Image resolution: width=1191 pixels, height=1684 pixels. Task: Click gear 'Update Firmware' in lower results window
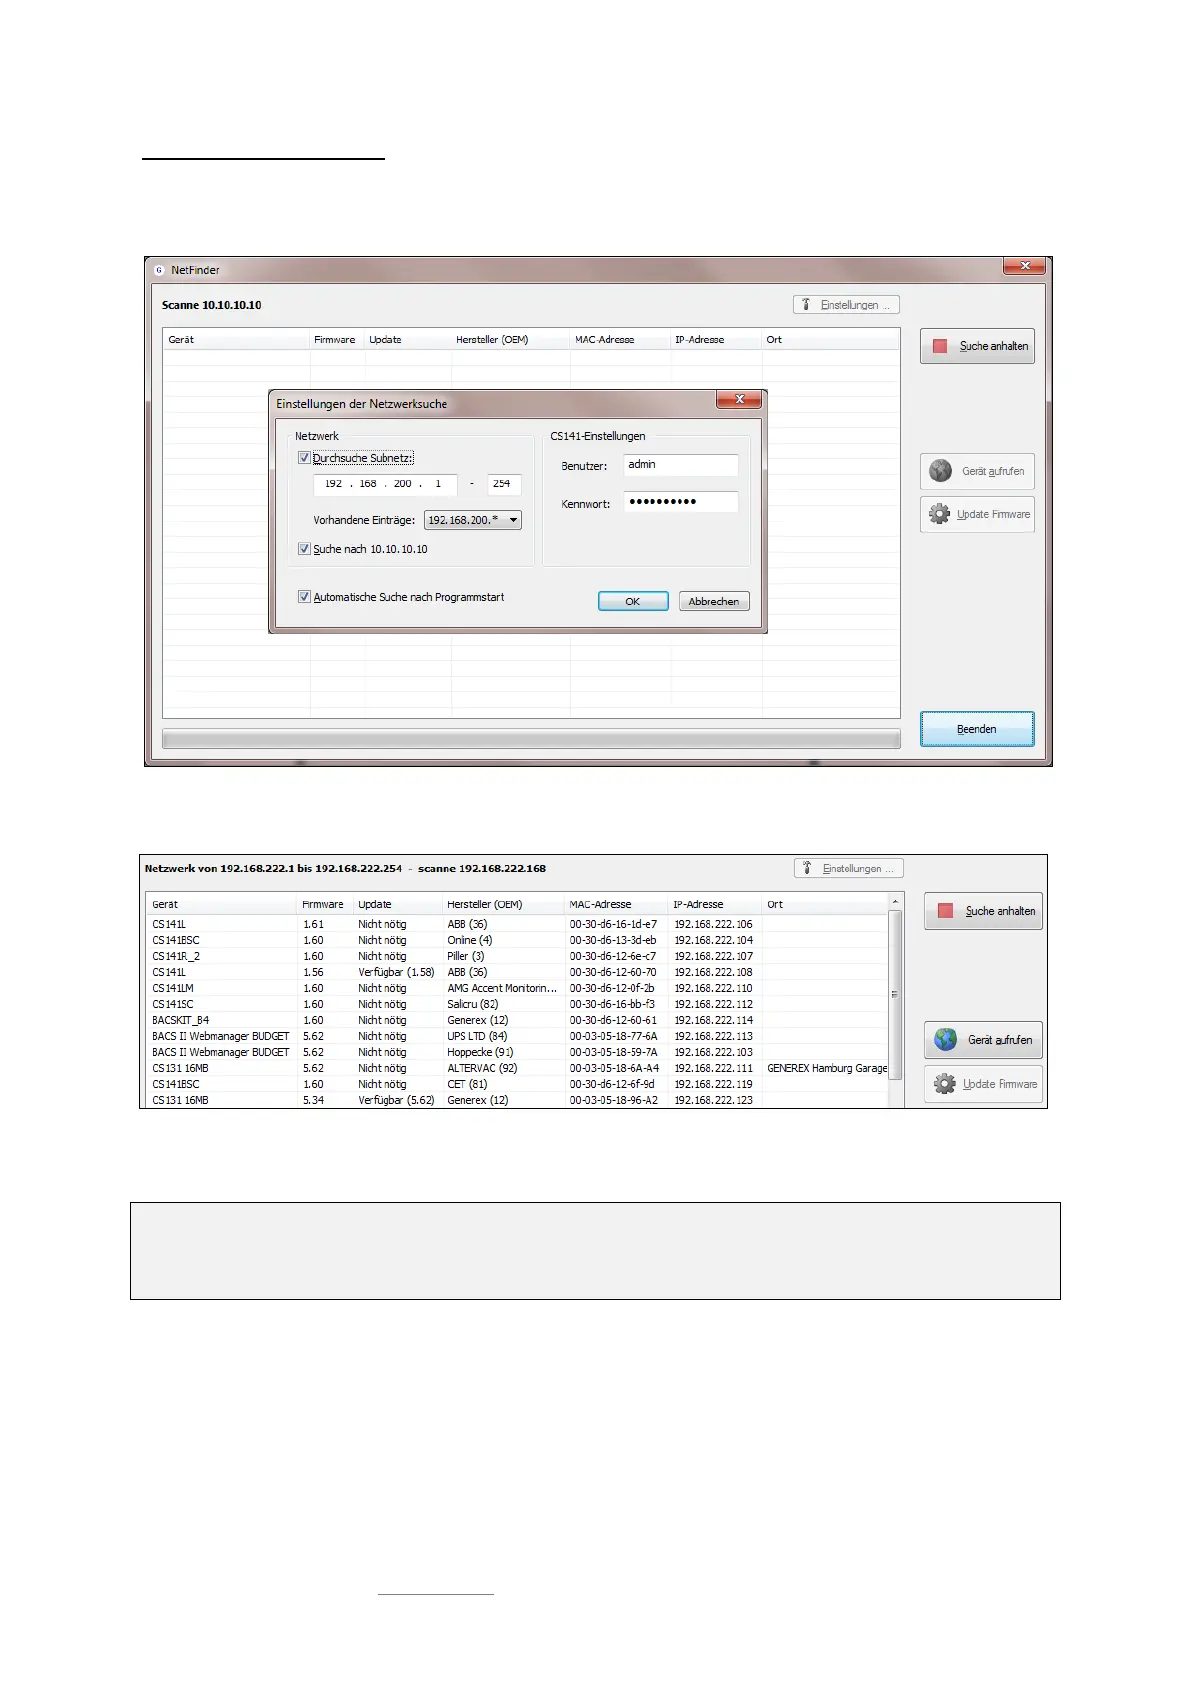tap(983, 1084)
